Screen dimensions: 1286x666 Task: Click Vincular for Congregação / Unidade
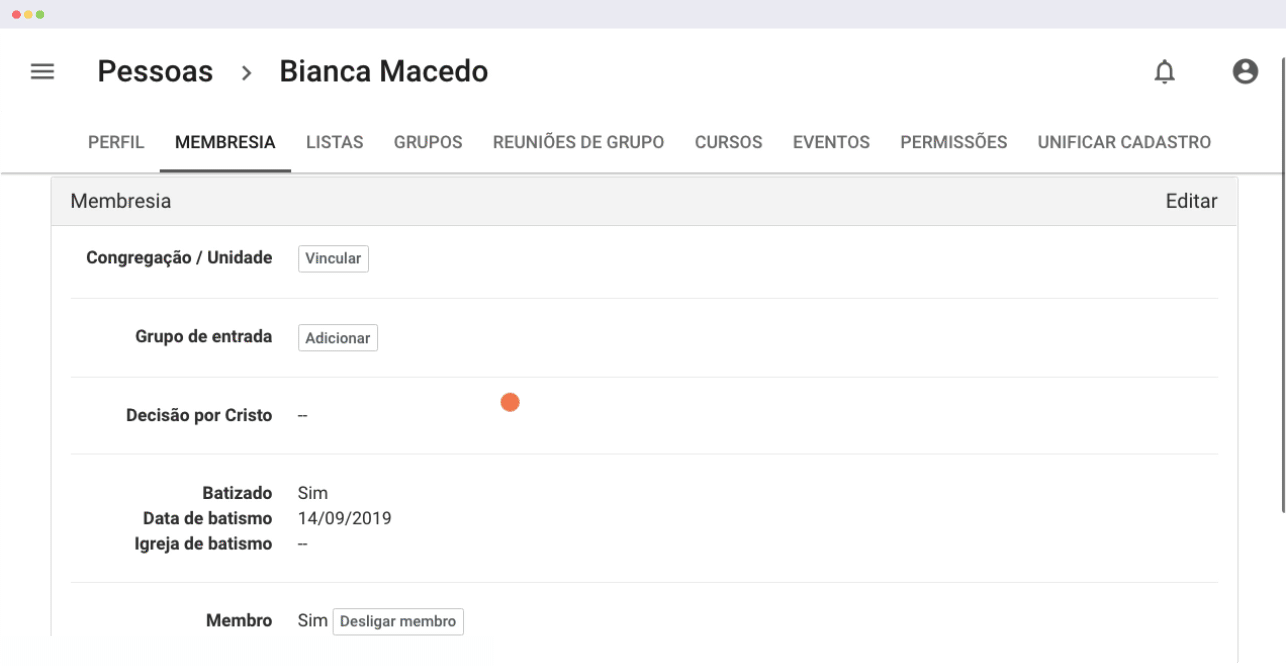point(333,258)
